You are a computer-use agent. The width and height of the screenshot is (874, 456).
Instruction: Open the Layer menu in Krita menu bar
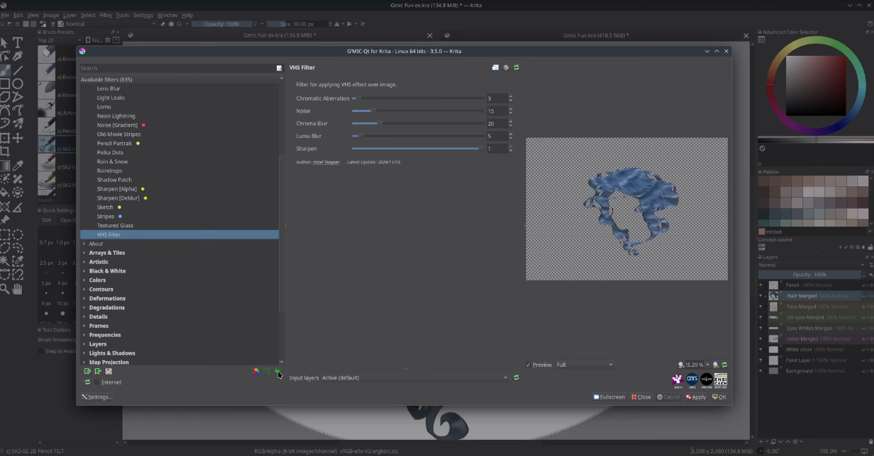tap(69, 15)
